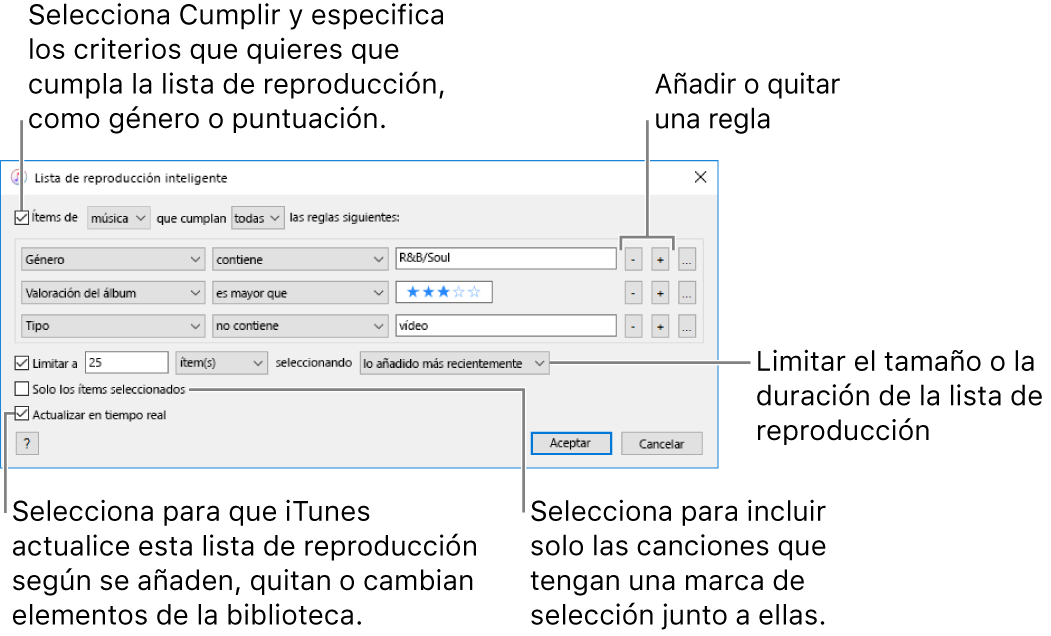Close the smart playlist dialog
This screenshot has height=636, width=1051.
pyautogui.click(x=700, y=177)
